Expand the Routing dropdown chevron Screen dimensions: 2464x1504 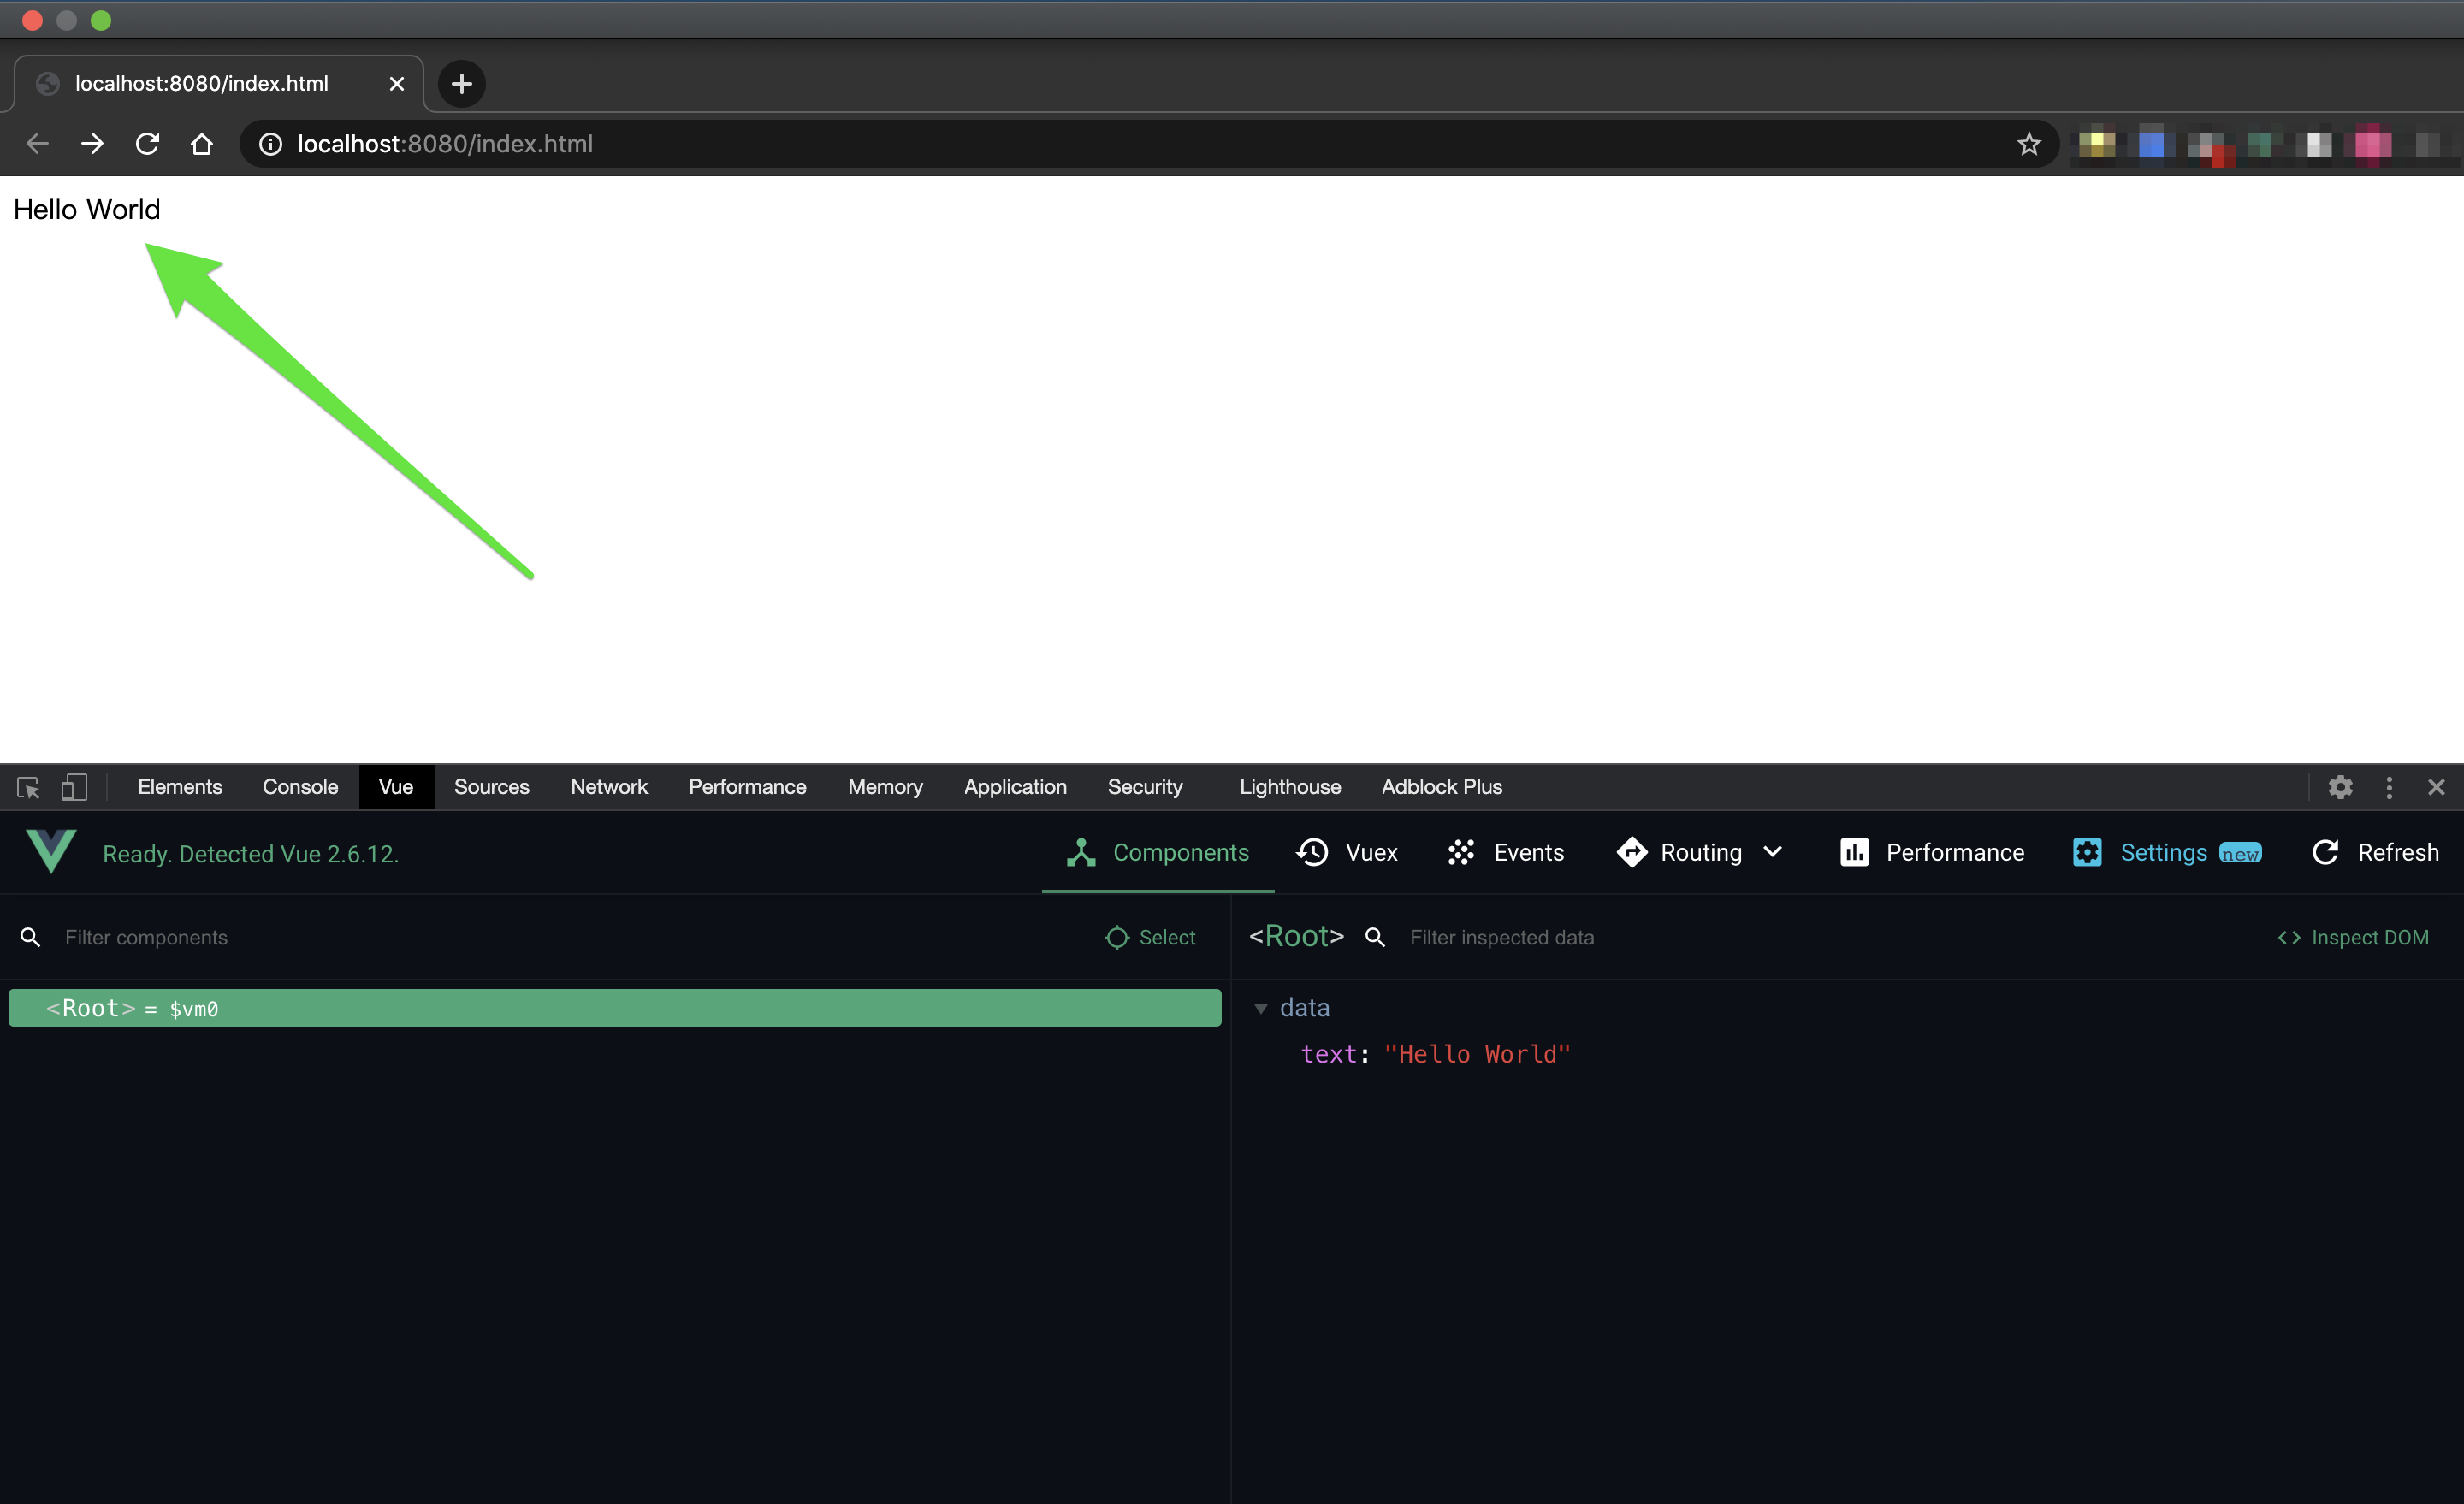(x=1772, y=852)
